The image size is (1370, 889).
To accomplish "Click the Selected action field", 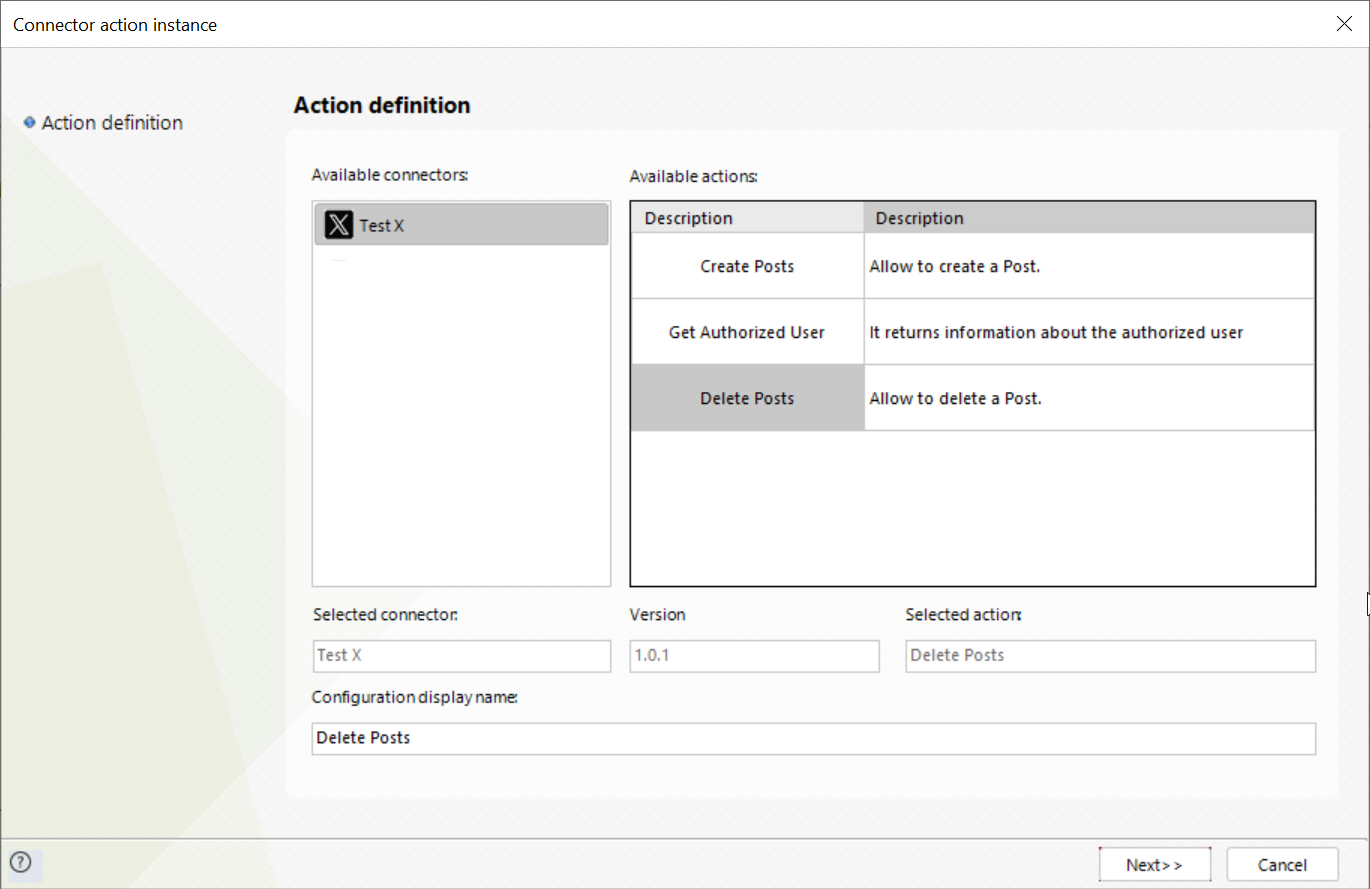I will point(1110,656).
